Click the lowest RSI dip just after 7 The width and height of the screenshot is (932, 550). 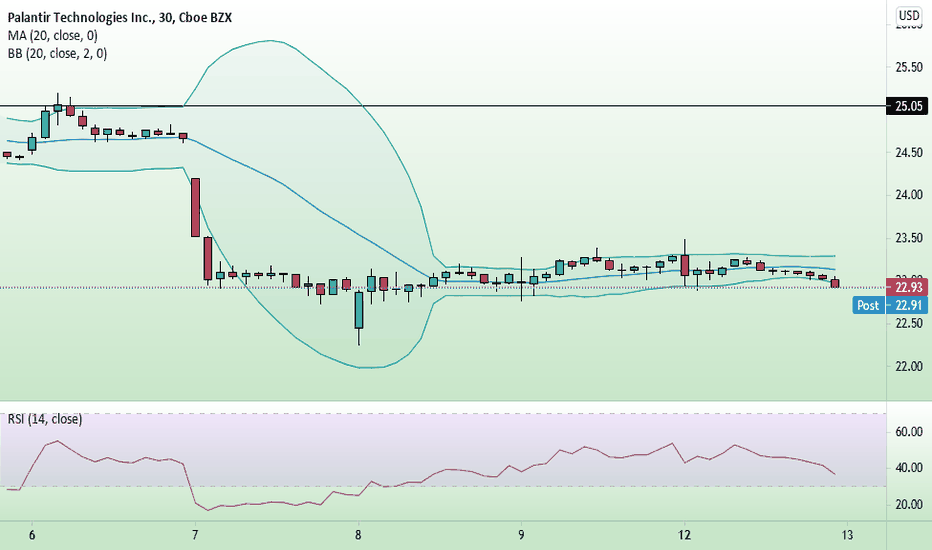pyautogui.click(x=208, y=510)
